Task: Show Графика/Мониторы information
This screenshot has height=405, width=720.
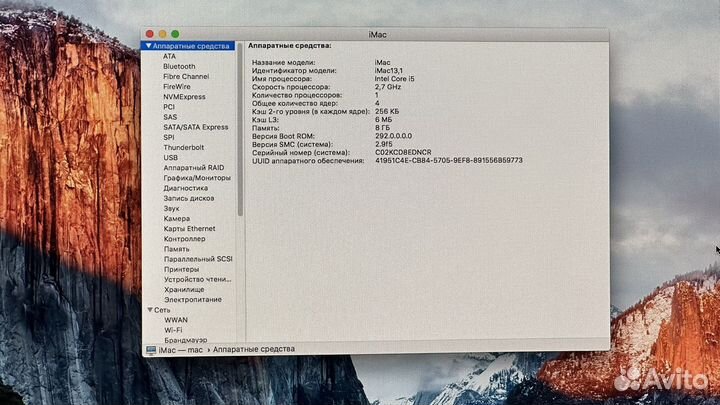Action: point(197,178)
